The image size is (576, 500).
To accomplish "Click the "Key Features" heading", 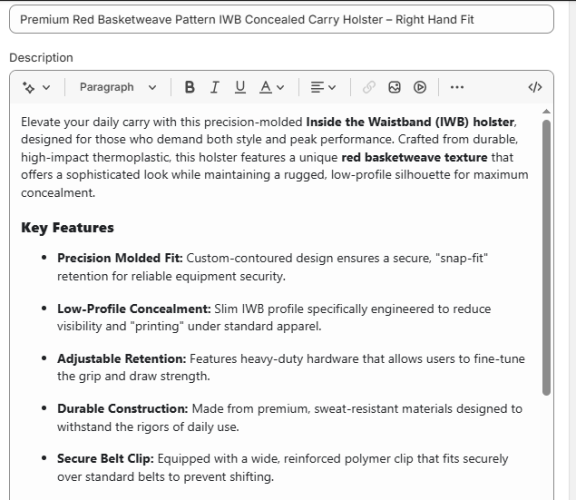I will pyautogui.click(x=68, y=228).
